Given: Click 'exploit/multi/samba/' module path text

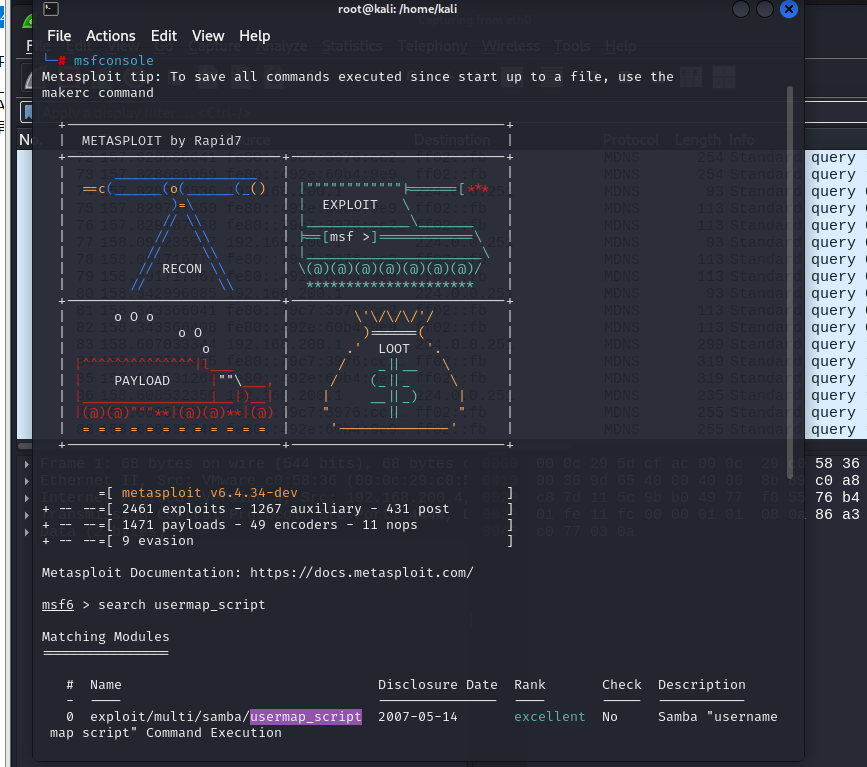Looking at the screenshot, I should tap(170, 717).
